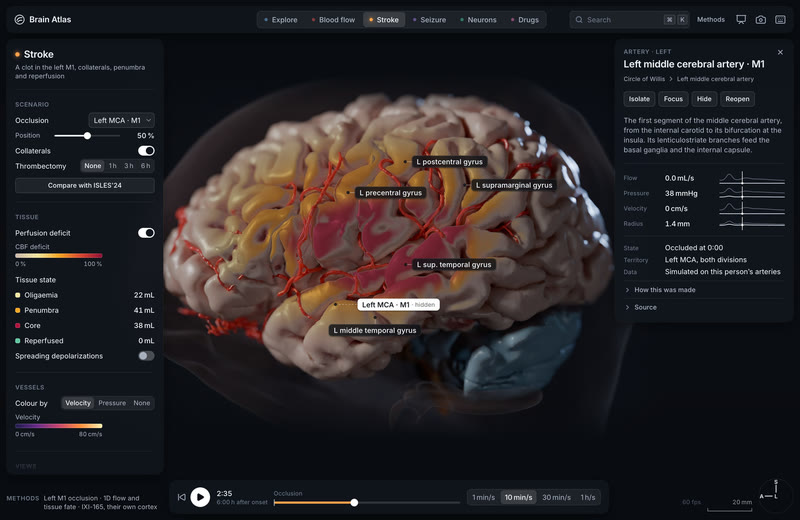Select the L sup. temporal gyrus label
Viewport: 800px width, 520px height.
(x=454, y=265)
